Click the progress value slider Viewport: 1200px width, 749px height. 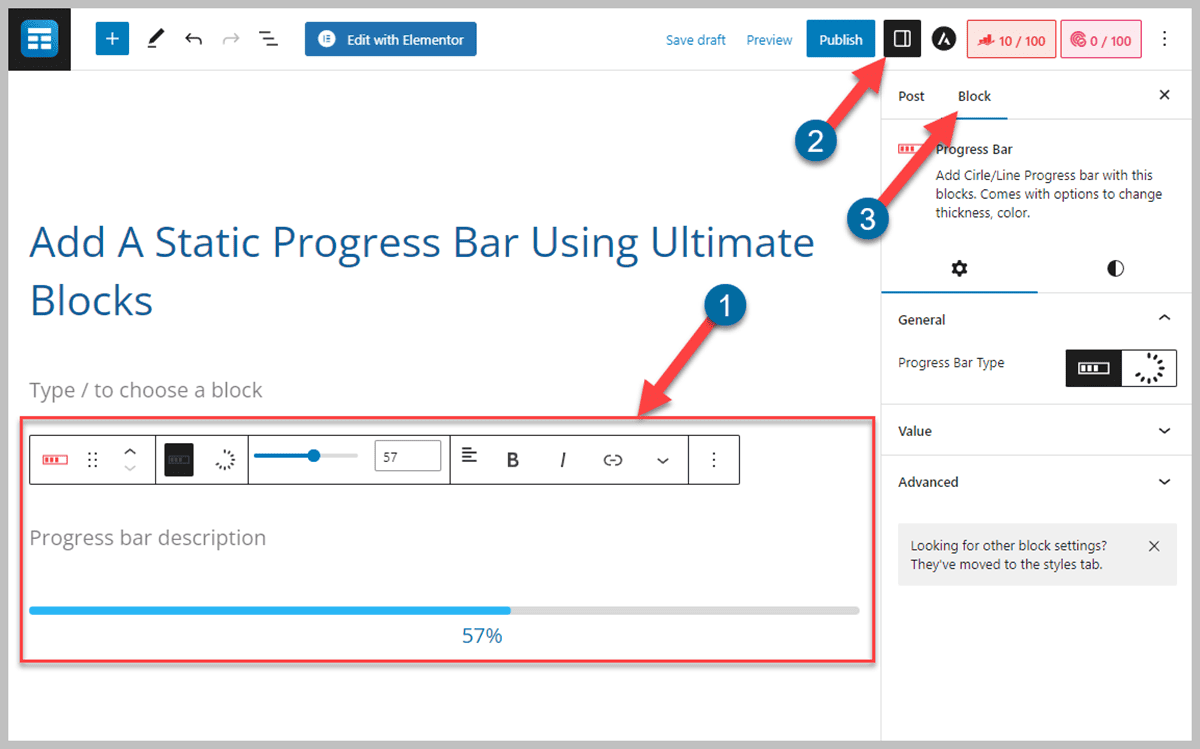(313, 455)
